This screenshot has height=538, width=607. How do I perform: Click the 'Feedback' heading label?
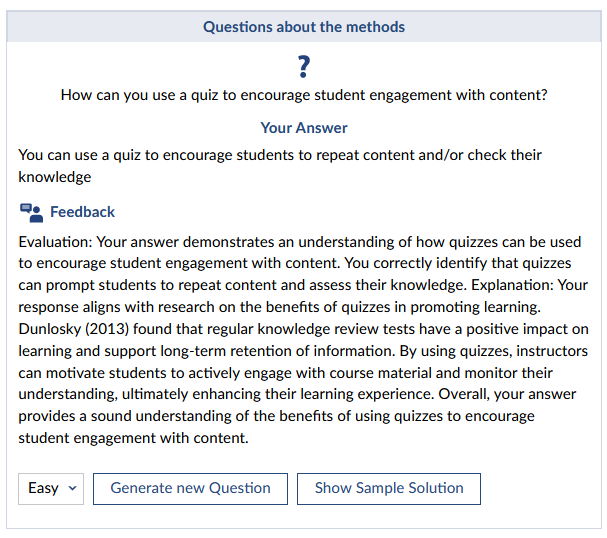pyautogui.click(x=82, y=212)
